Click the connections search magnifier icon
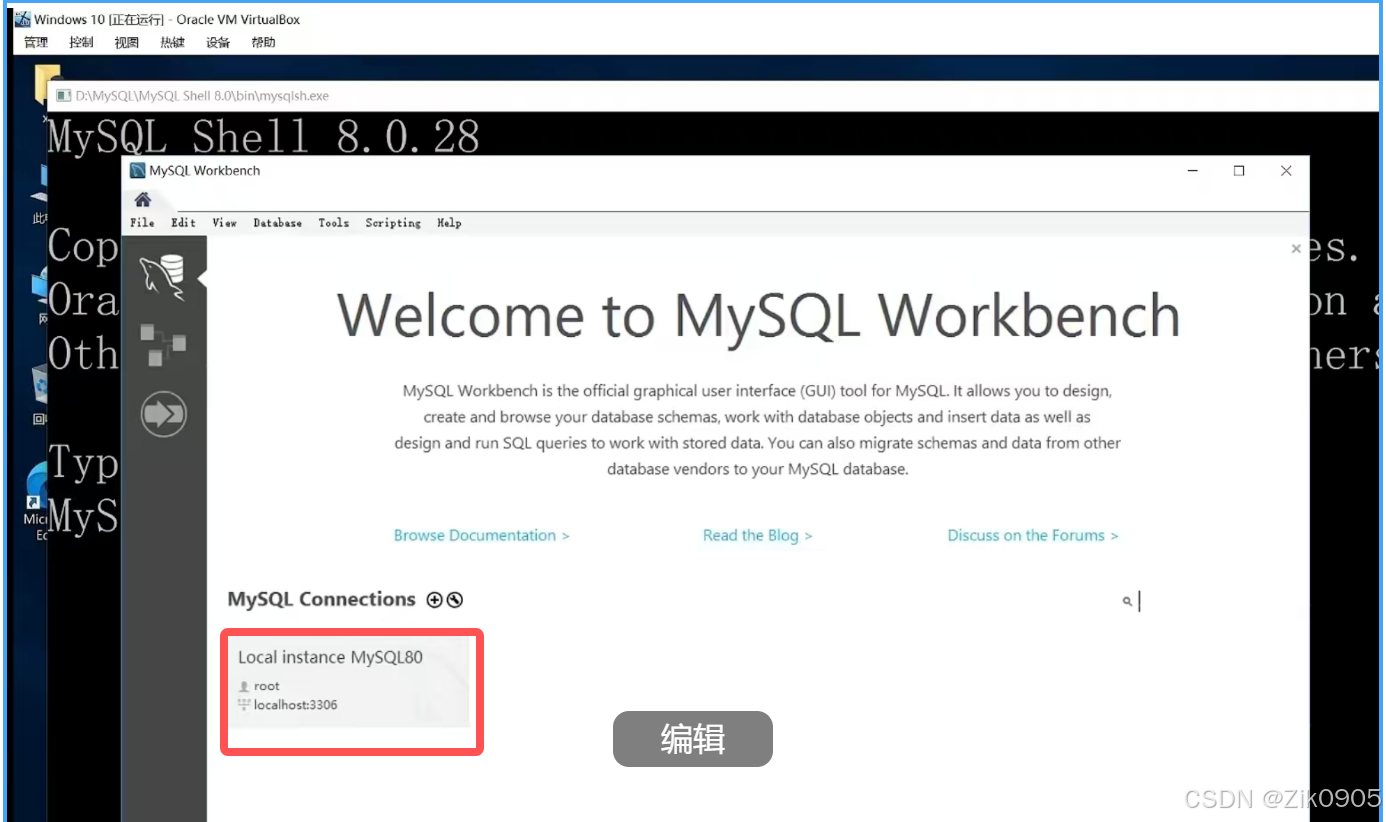Image resolution: width=1386 pixels, height=822 pixels. 1128,600
